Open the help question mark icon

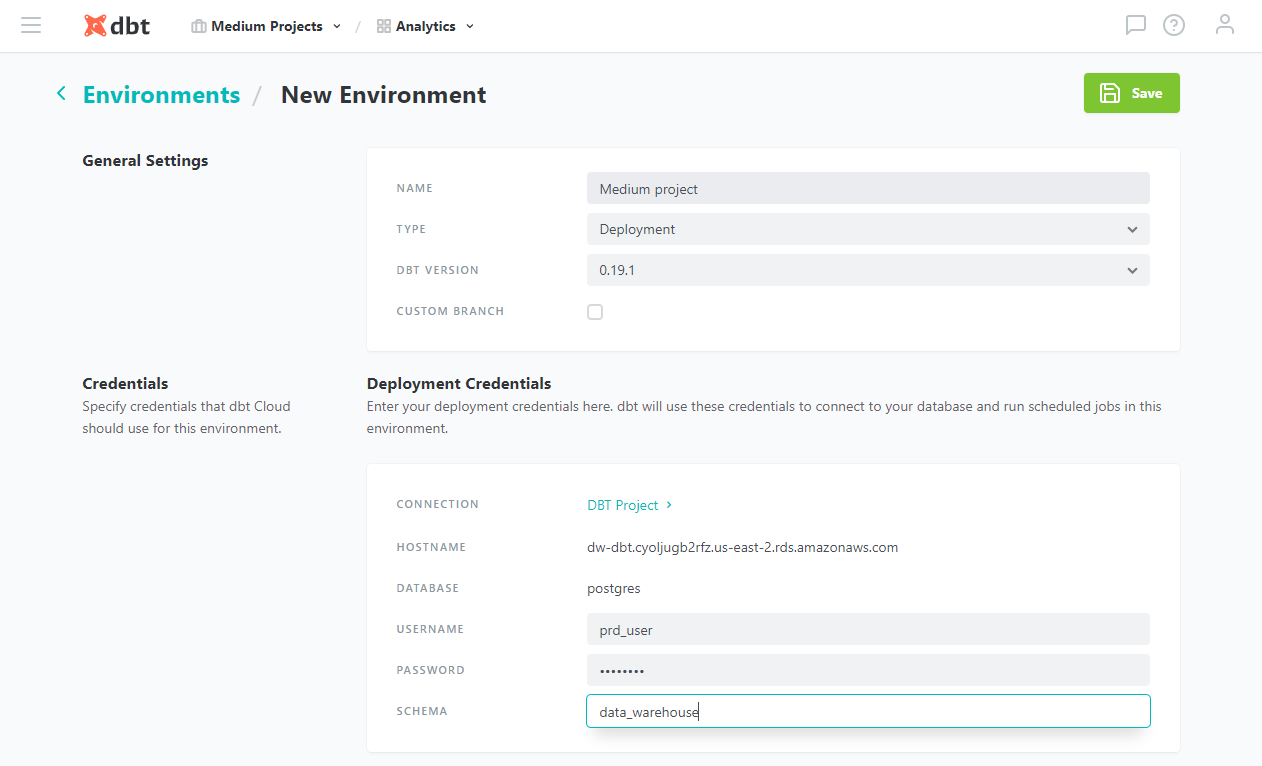pos(1173,25)
